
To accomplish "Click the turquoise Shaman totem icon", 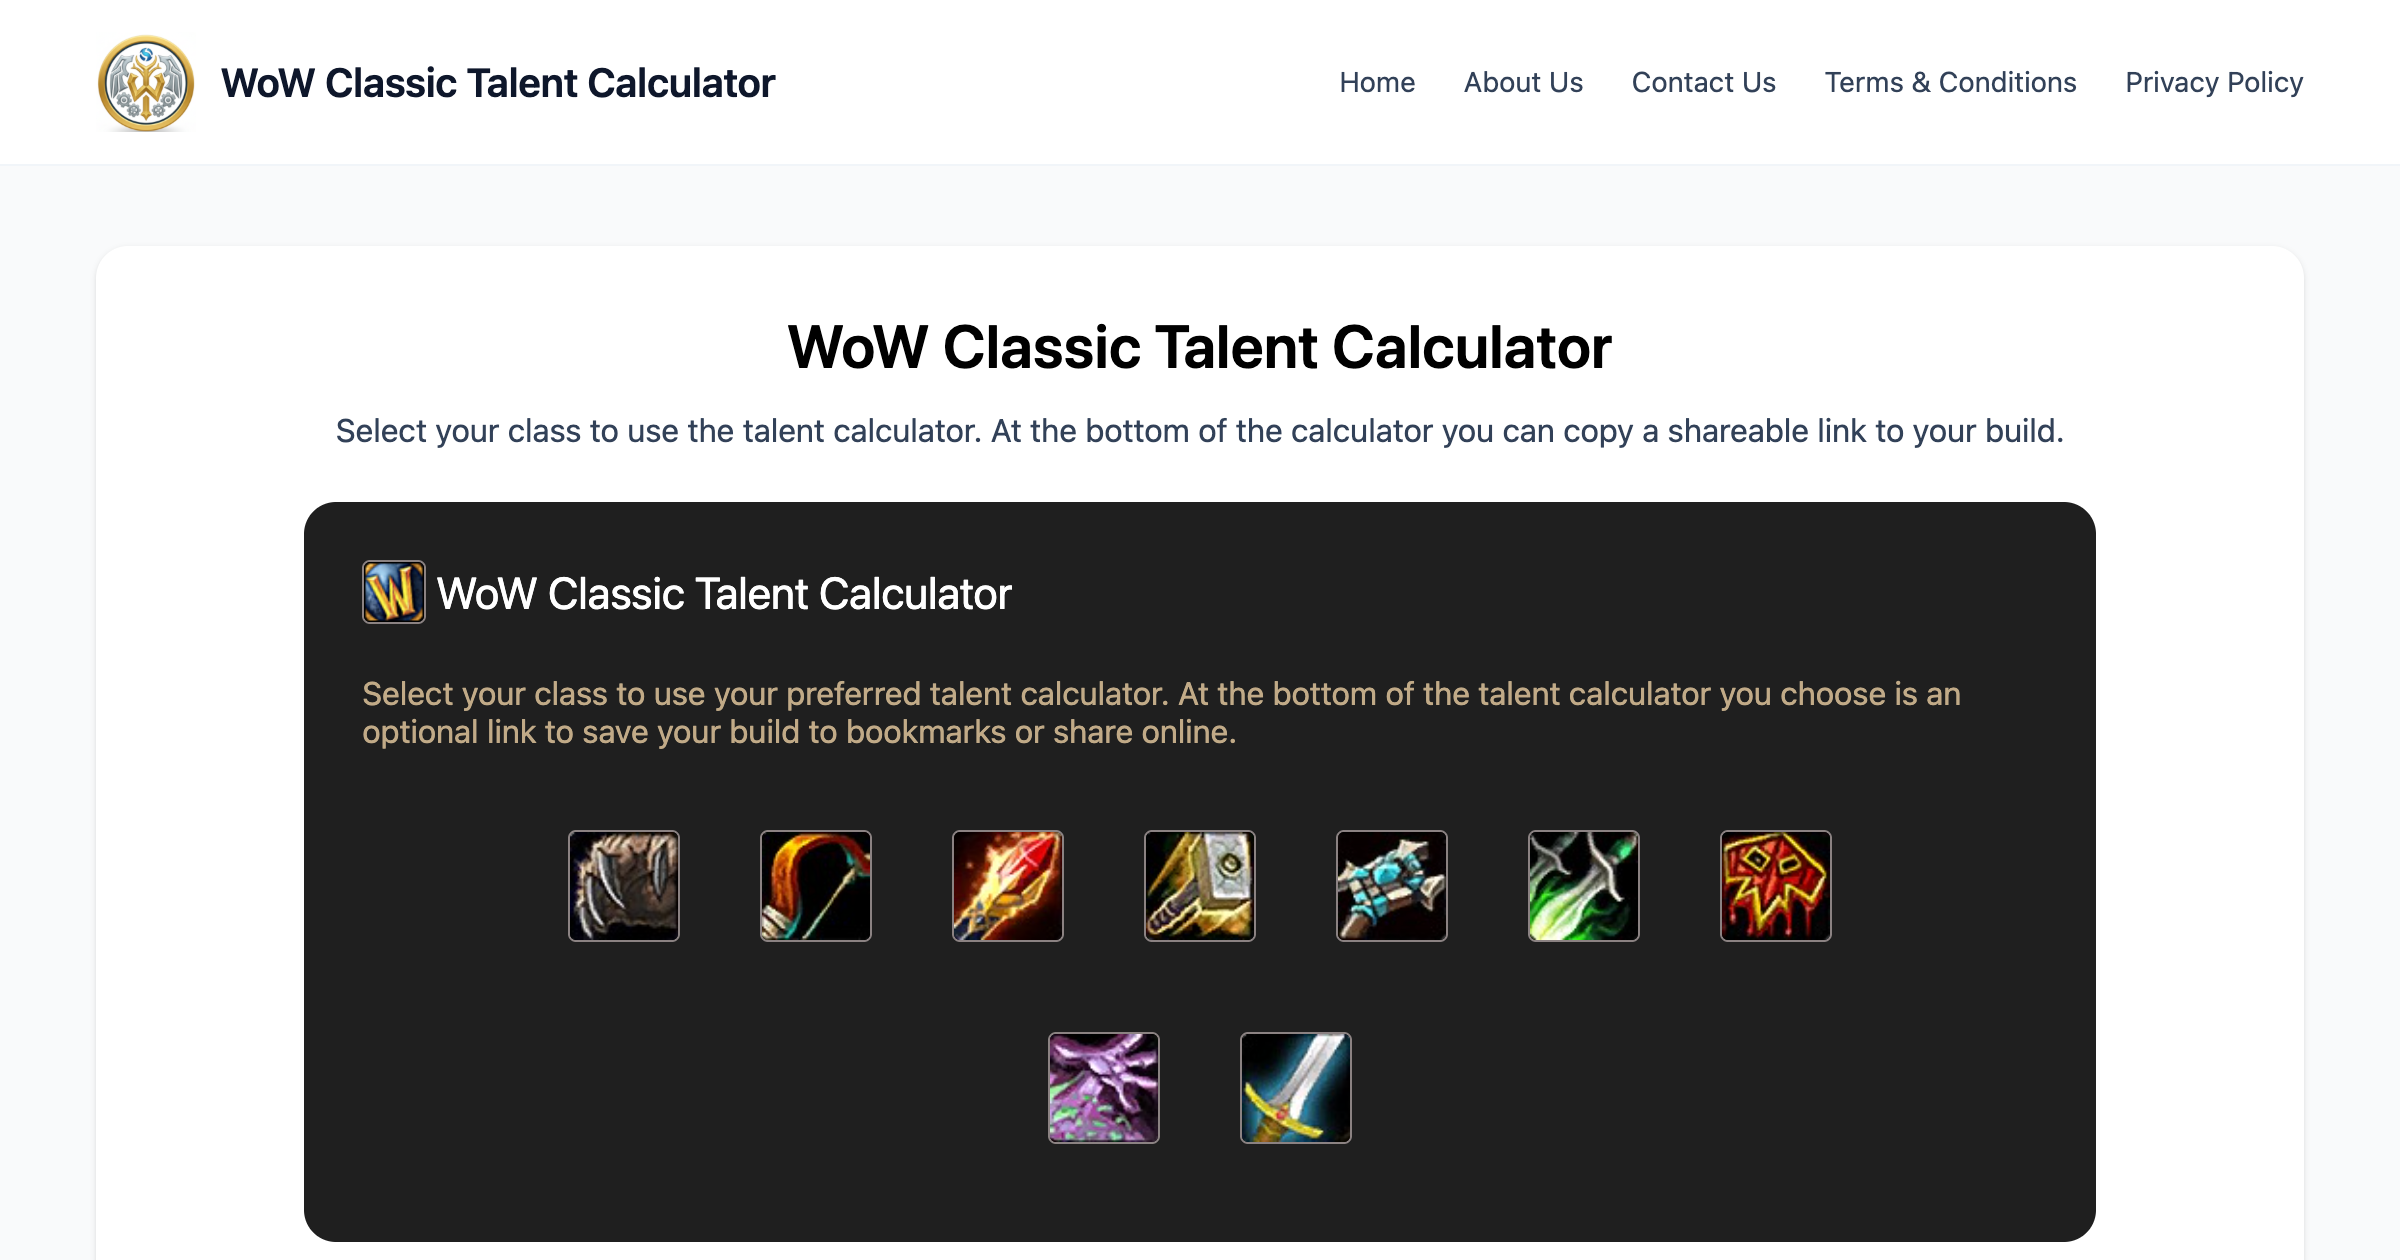I will (1391, 886).
